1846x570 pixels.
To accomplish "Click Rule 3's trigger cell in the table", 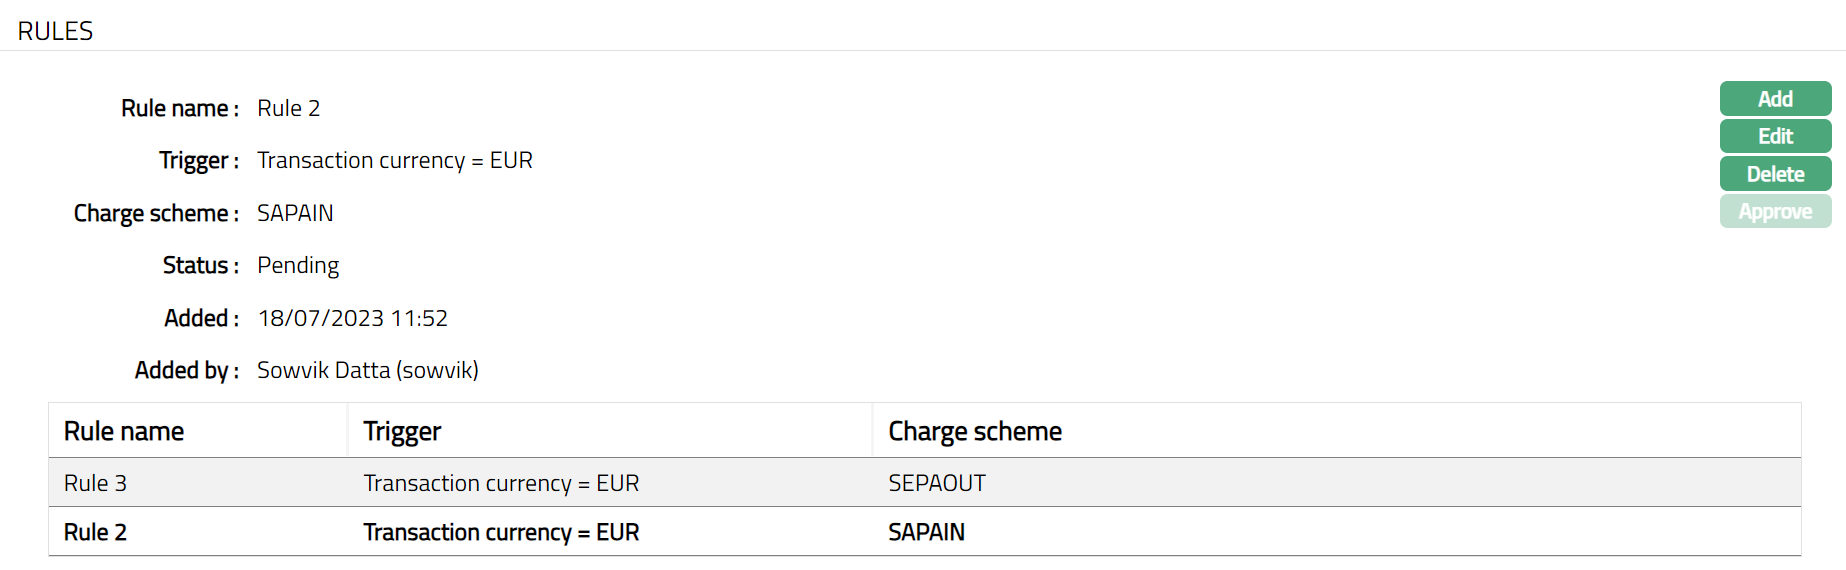I will click(x=501, y=483).
